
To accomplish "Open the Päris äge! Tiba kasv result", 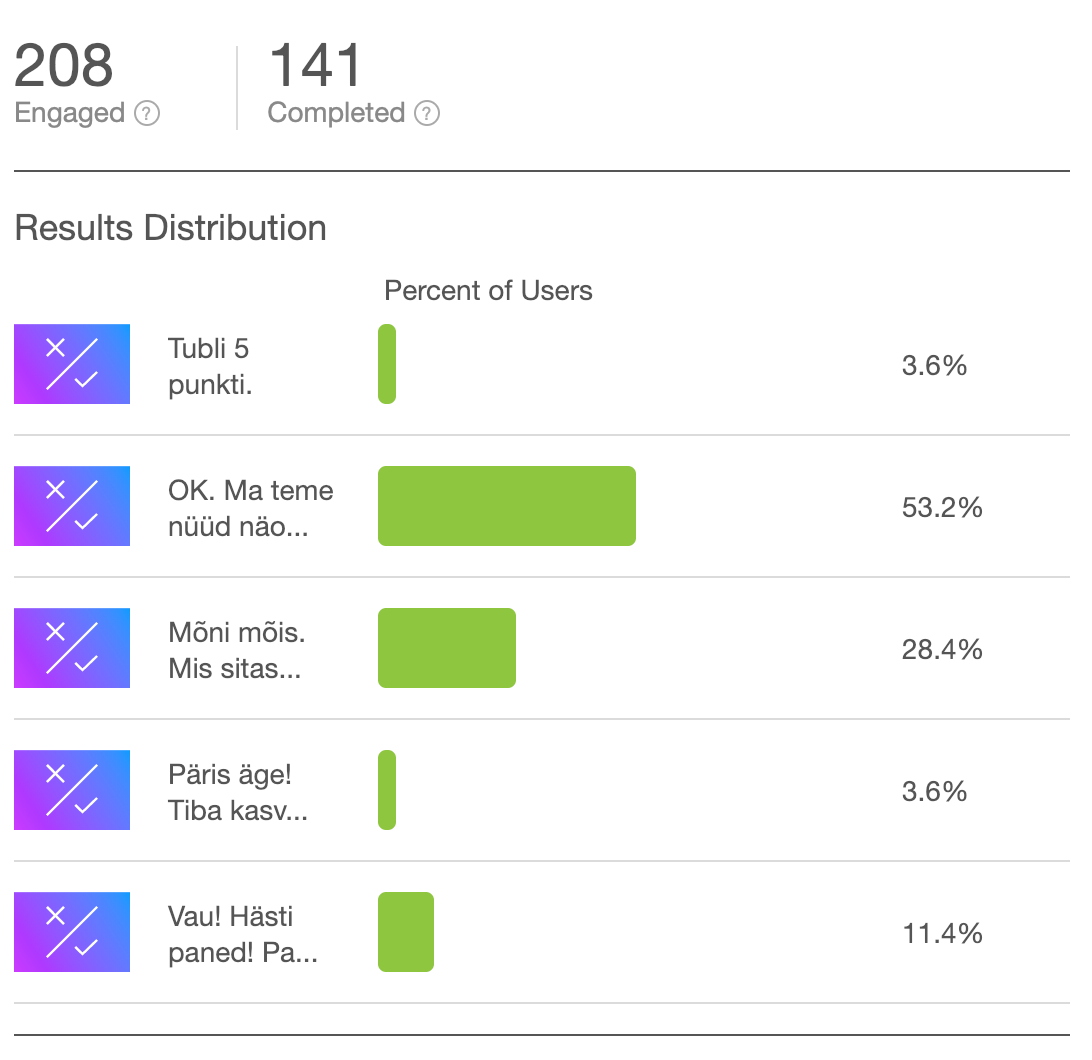I will point(237,792).
